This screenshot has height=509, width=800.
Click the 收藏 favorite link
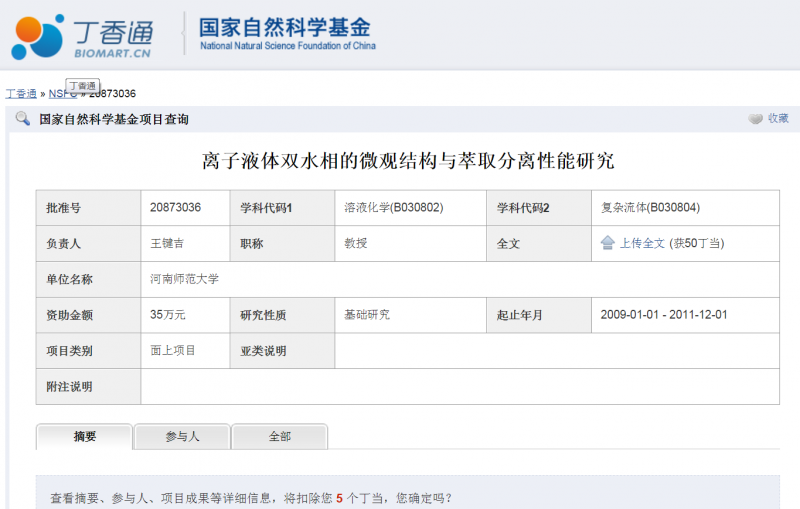click(778, 119)
